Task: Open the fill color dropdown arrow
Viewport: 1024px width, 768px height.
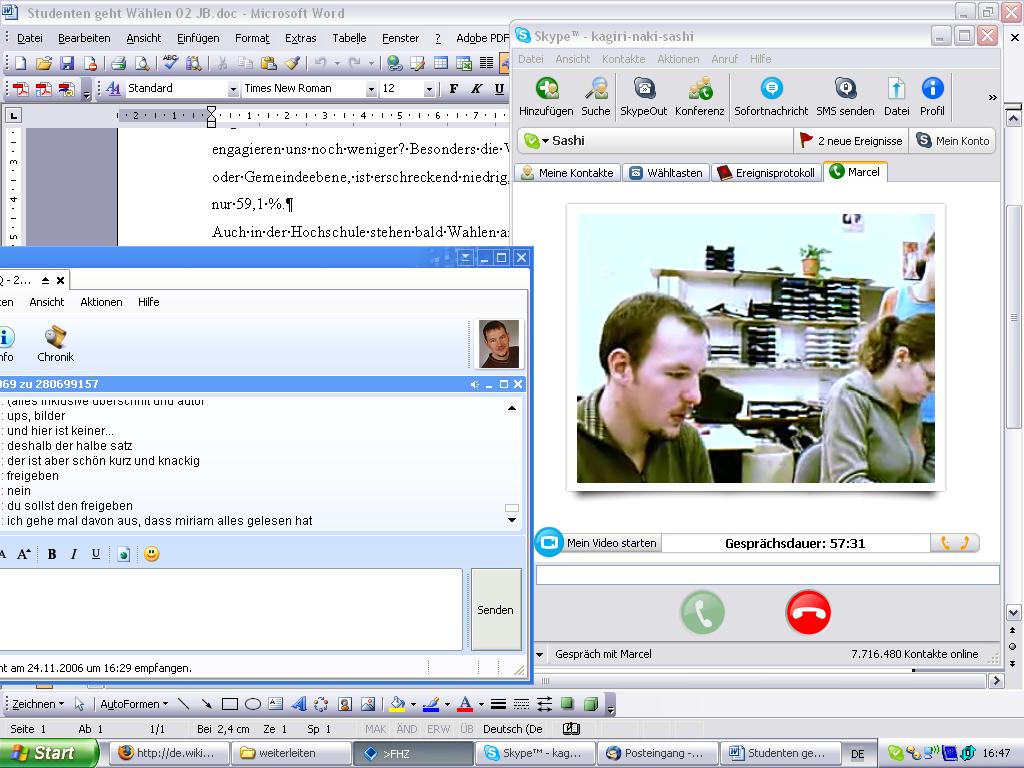Action: pyautogui.click(x=413, y=704)
